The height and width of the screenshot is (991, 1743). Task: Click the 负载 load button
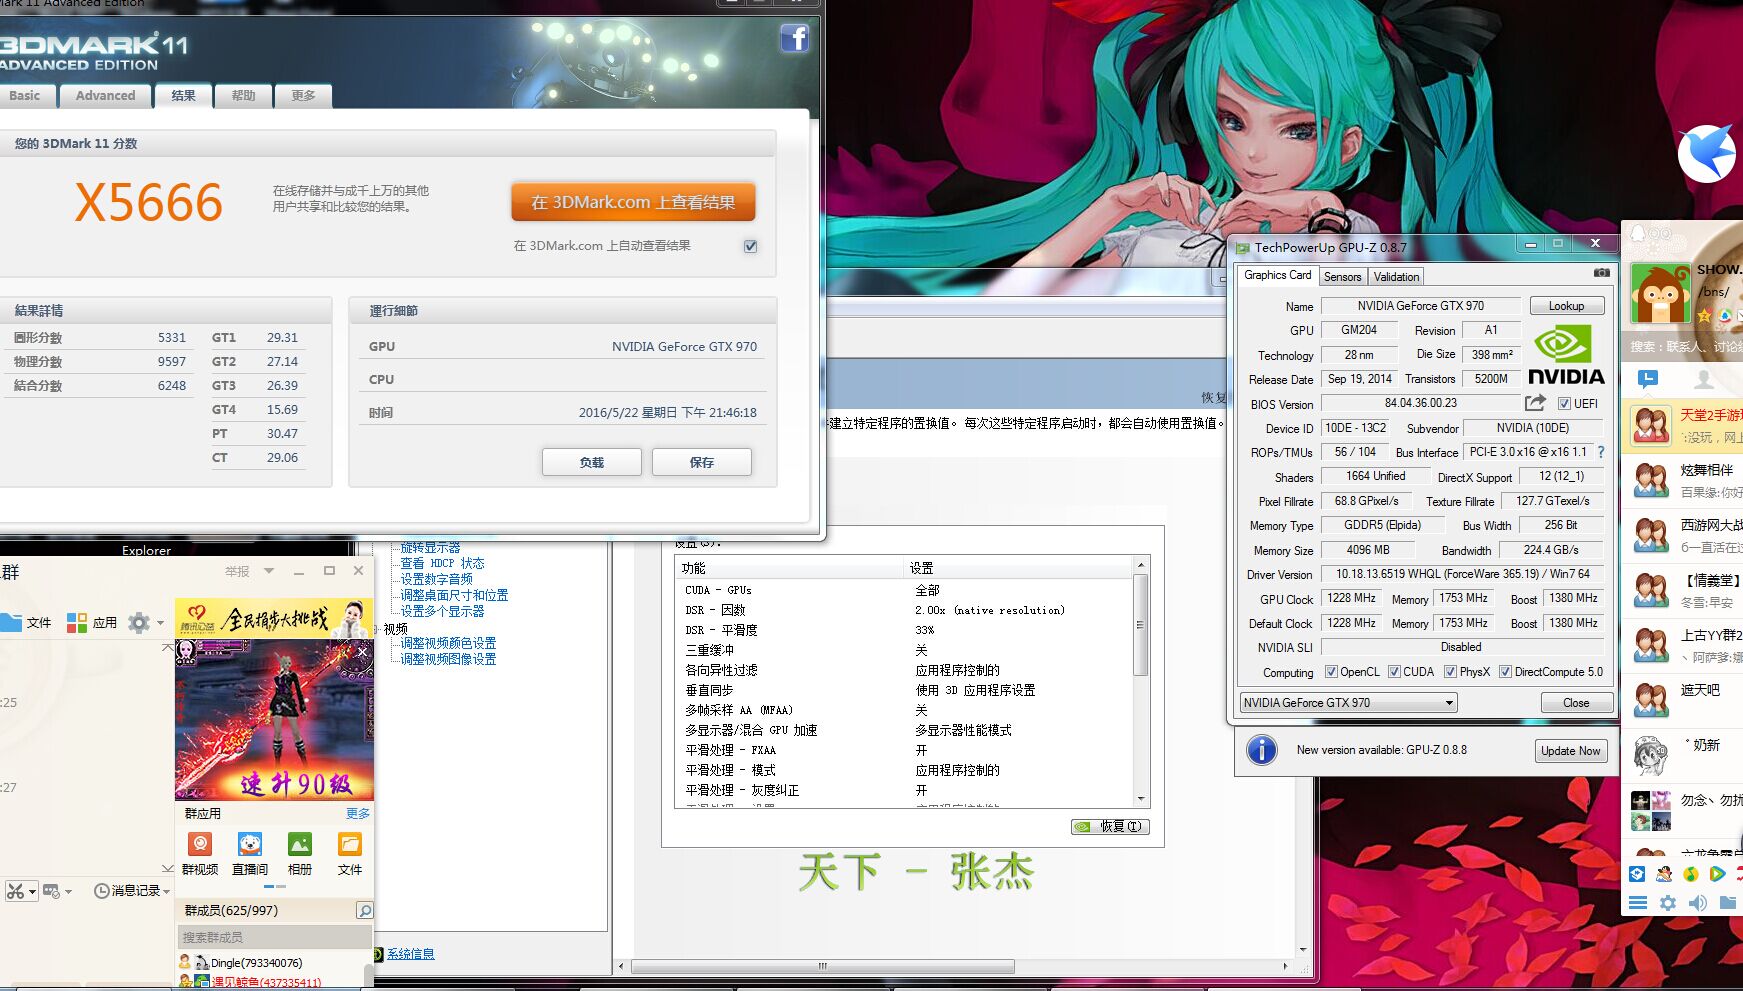[592, 462]
